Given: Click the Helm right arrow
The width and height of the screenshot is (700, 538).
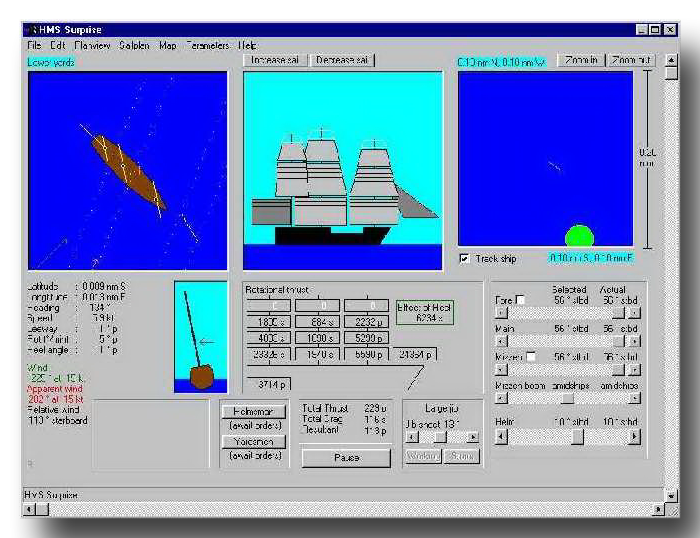Looking at the screenshot, I should [634, 436].
